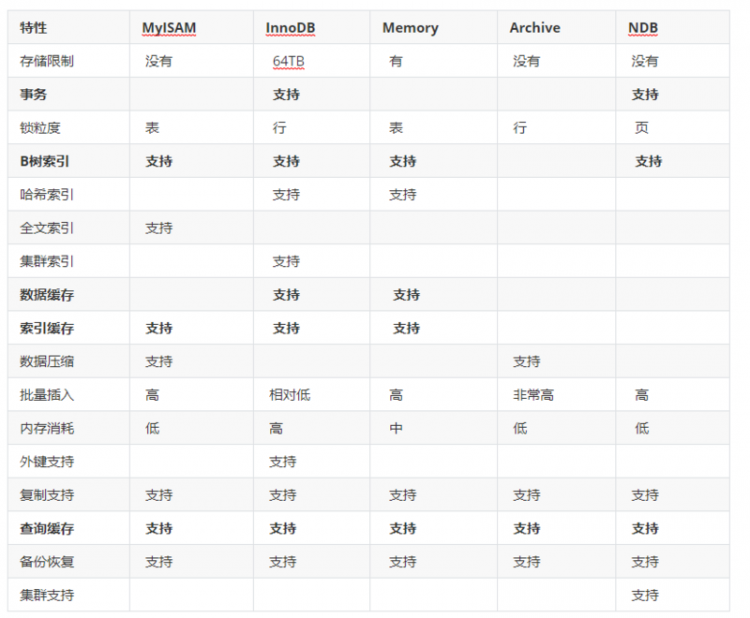Select the 查询缓存 row label
The height and width of the screenshot is (618, 750).
click(46, 529)
